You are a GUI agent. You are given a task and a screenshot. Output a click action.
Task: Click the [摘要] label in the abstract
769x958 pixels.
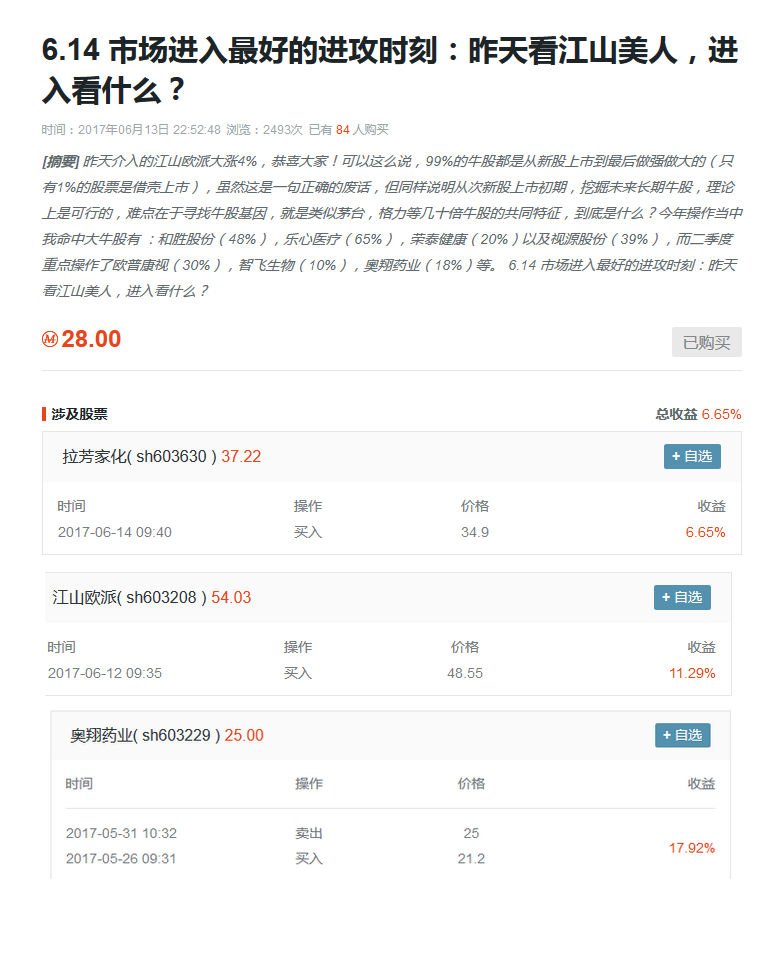point(60,161)
